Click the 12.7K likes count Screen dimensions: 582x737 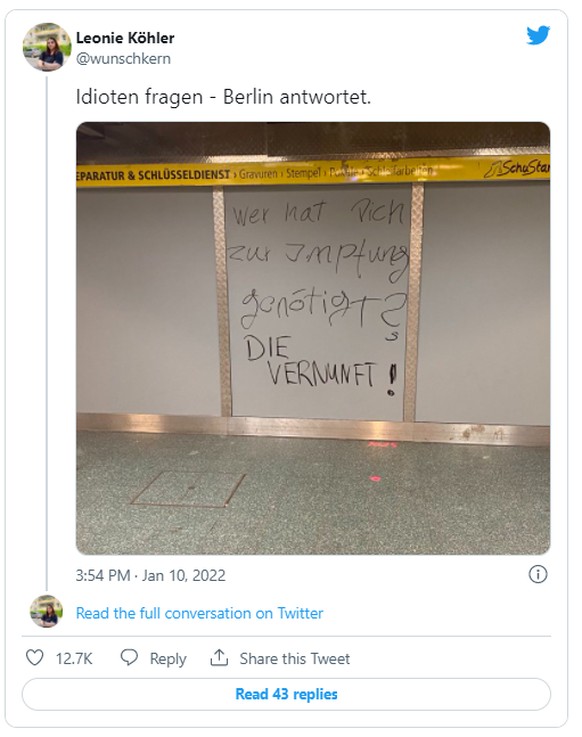[x=74, y=659]
